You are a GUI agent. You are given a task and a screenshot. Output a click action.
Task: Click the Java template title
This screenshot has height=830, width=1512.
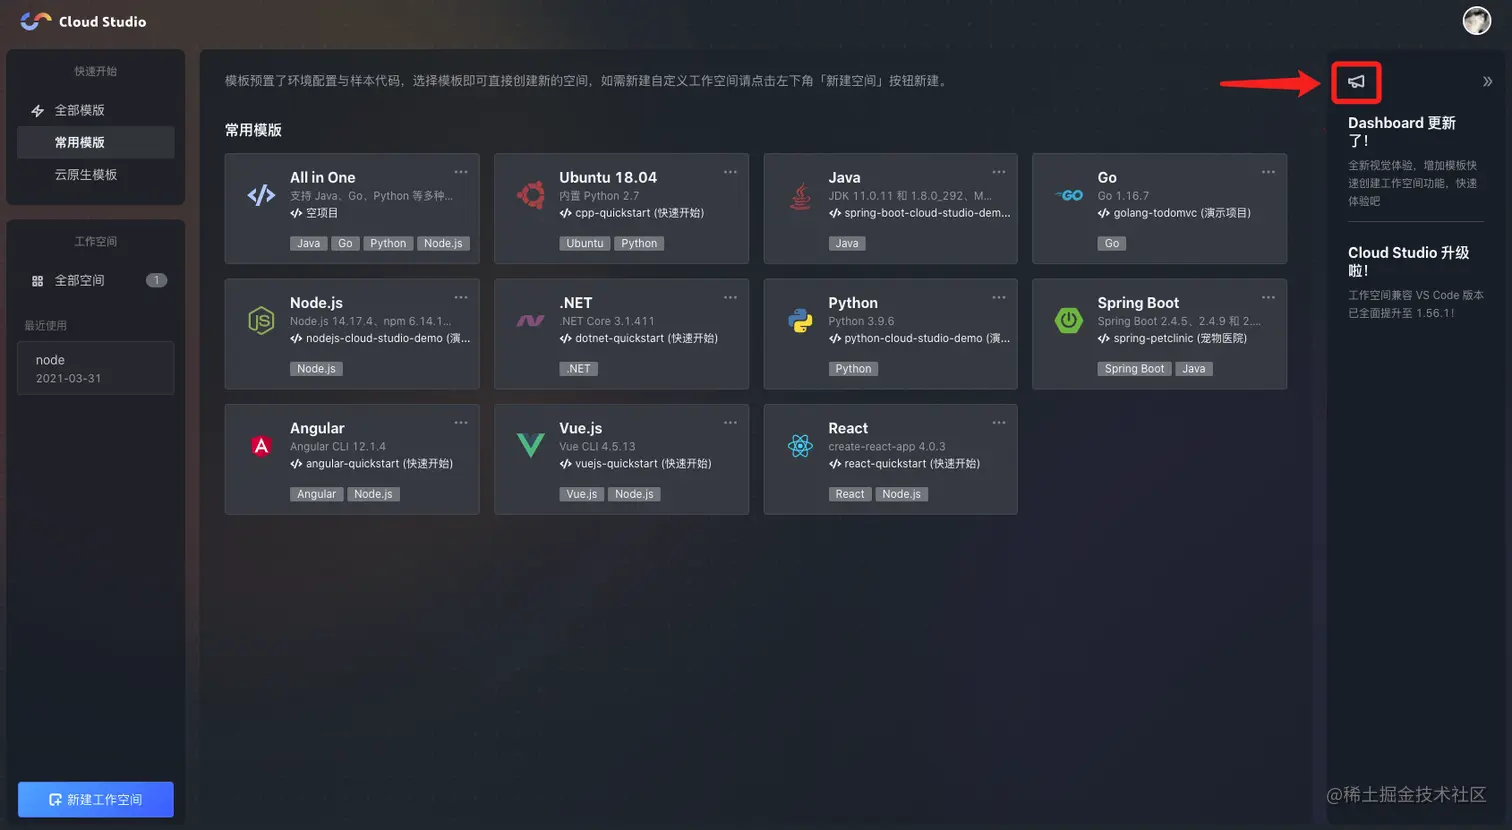(x=844, y=177)
